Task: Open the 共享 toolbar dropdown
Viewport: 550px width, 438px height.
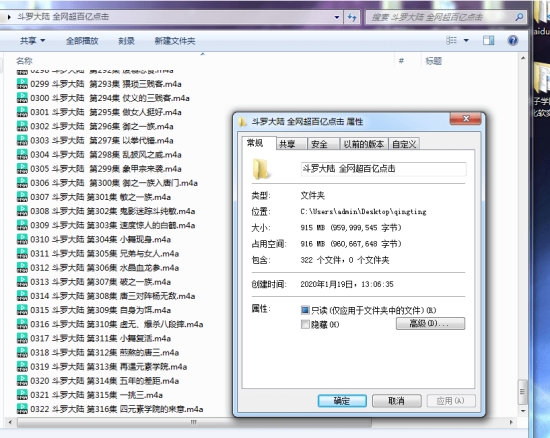Action: pos(33,41)
